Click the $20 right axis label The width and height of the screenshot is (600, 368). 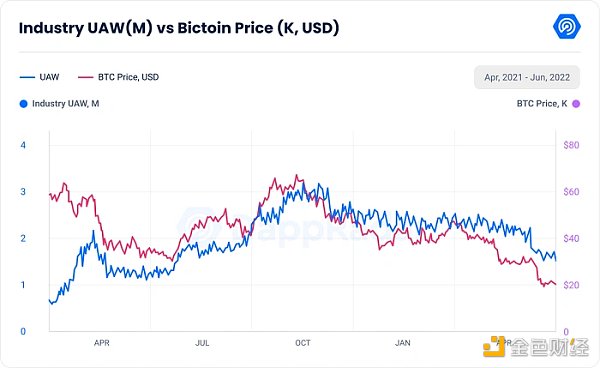571,285
